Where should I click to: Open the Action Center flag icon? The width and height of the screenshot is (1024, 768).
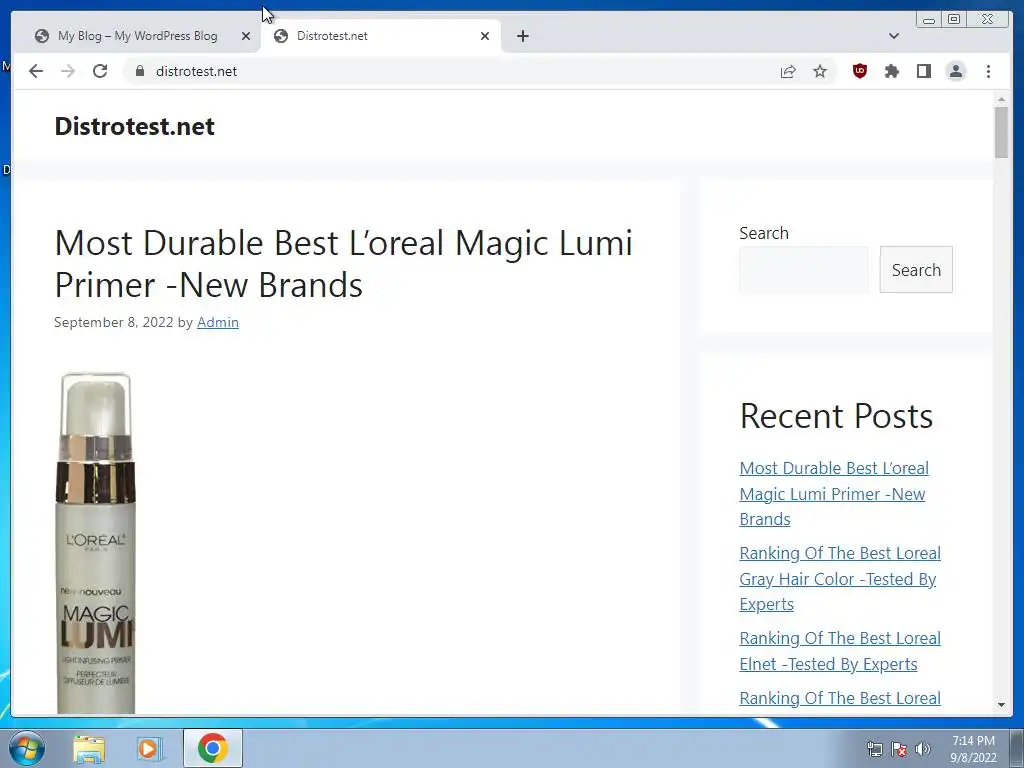point(899,749)
